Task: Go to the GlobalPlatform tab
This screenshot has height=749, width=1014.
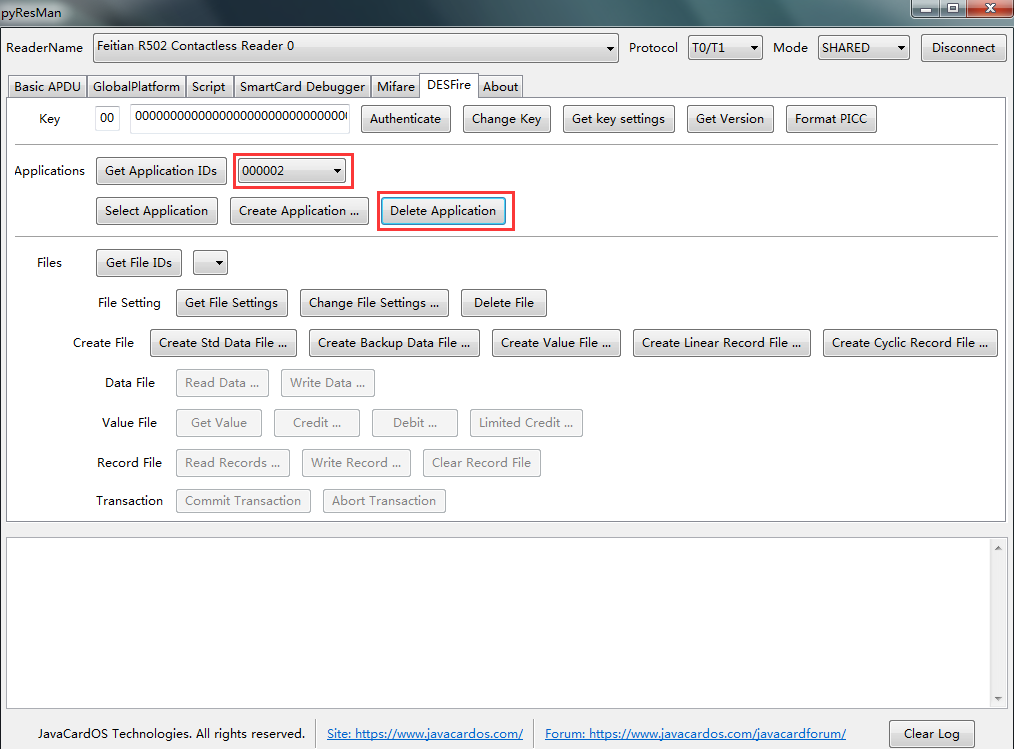Action: (136, 87)
